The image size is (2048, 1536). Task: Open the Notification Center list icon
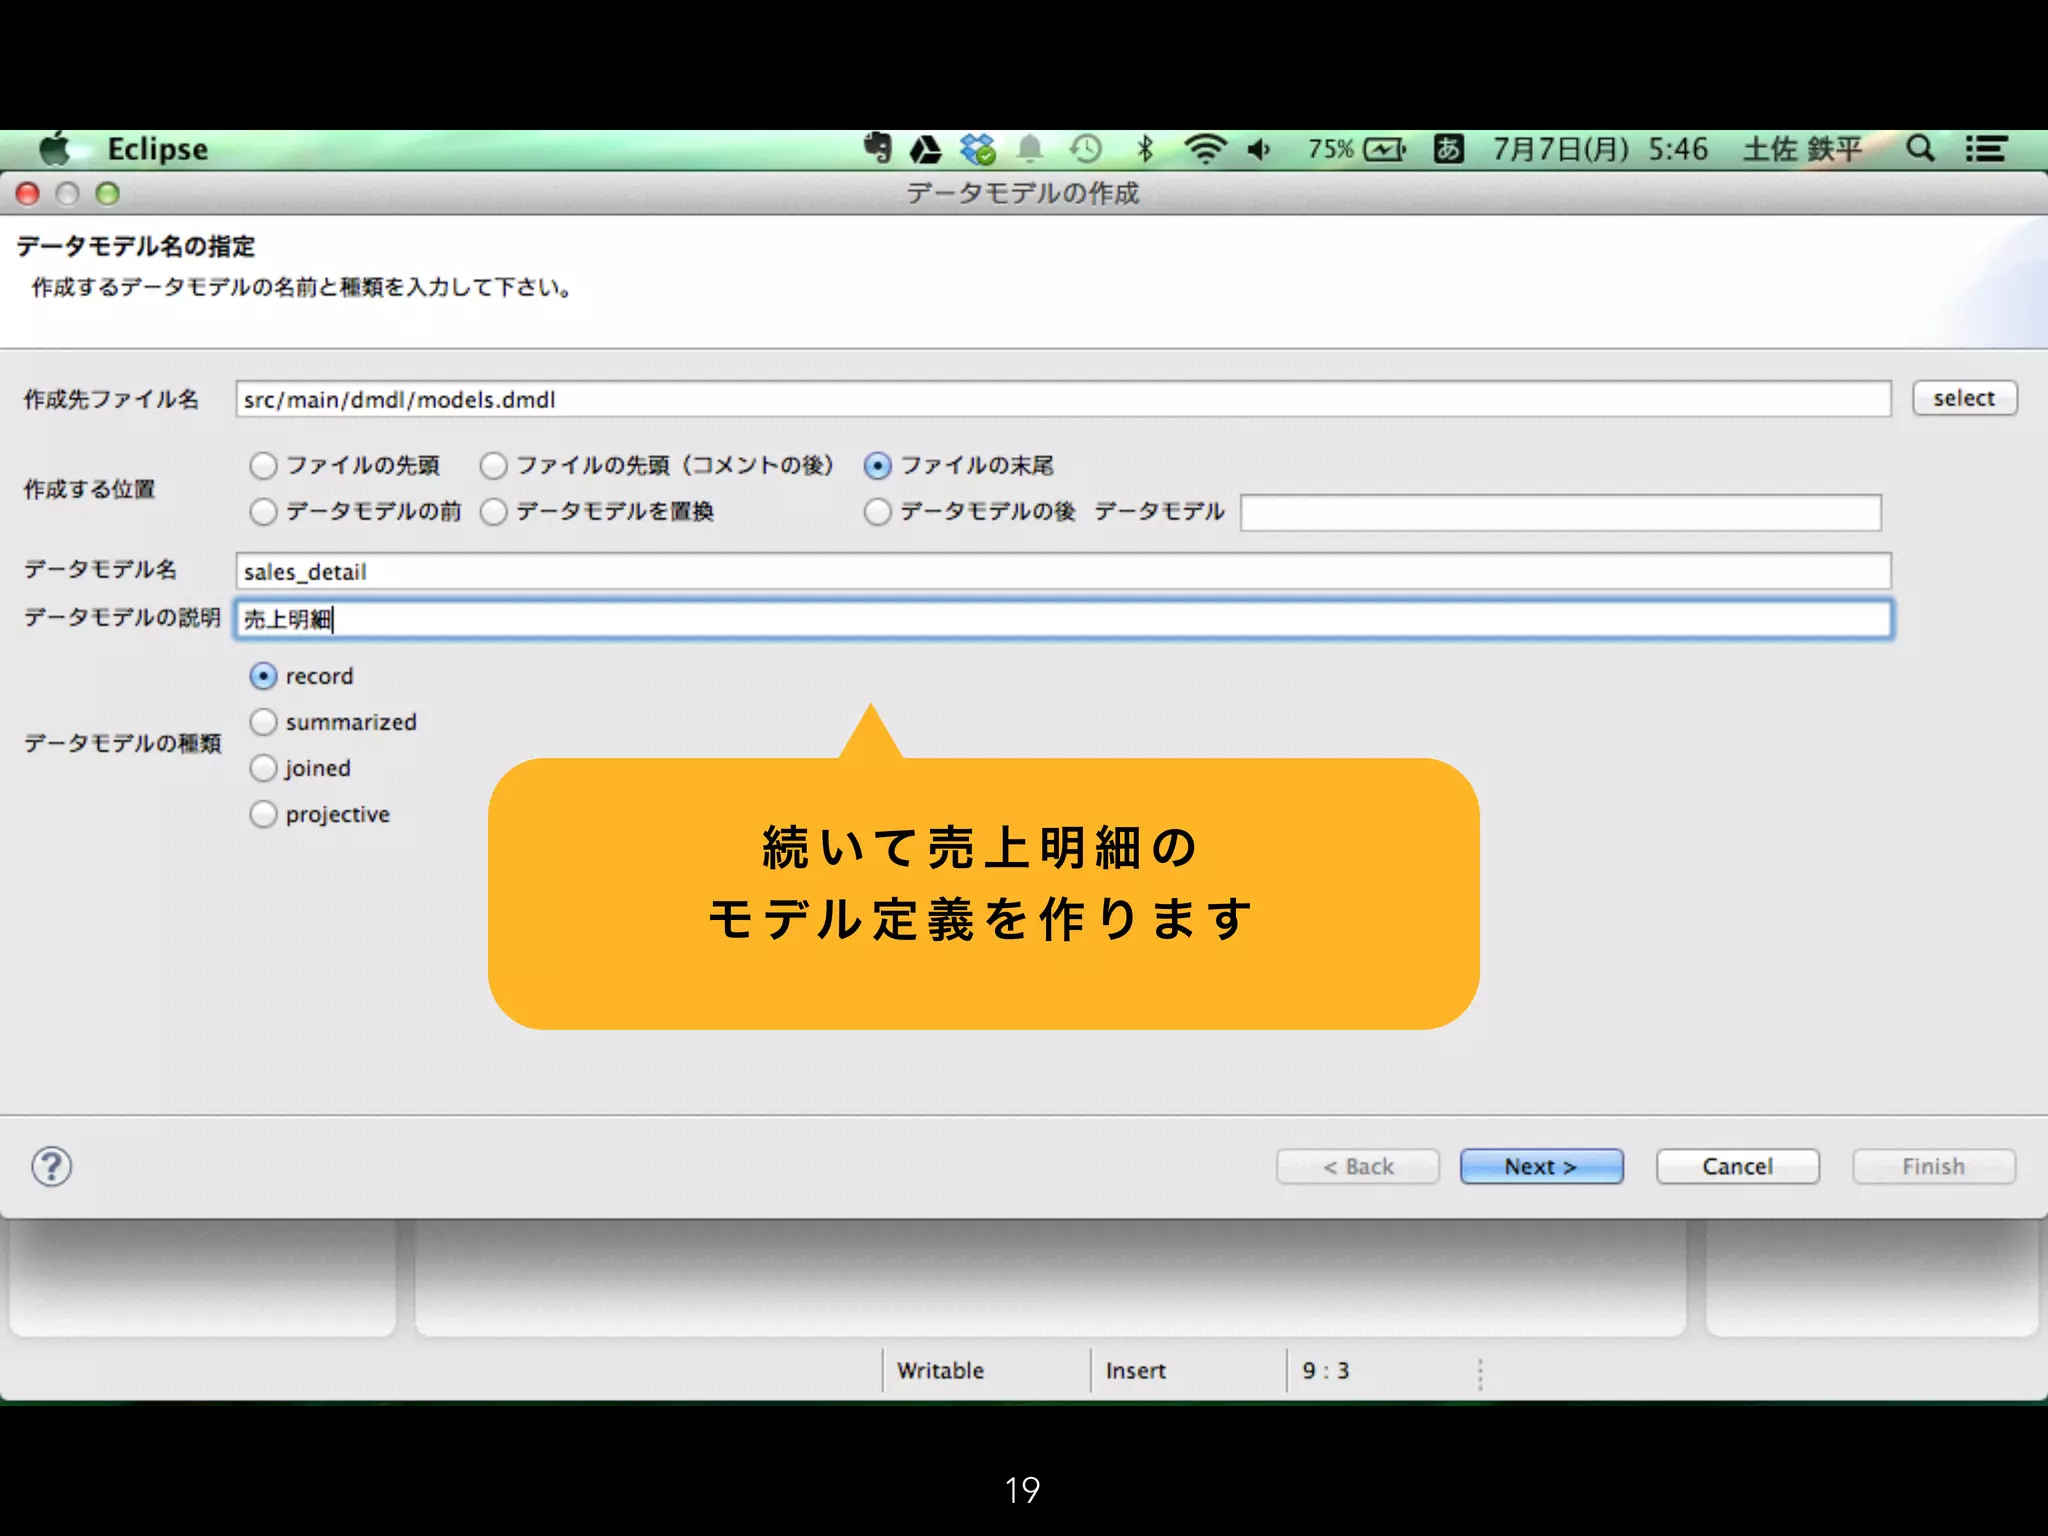(1985, 150)
